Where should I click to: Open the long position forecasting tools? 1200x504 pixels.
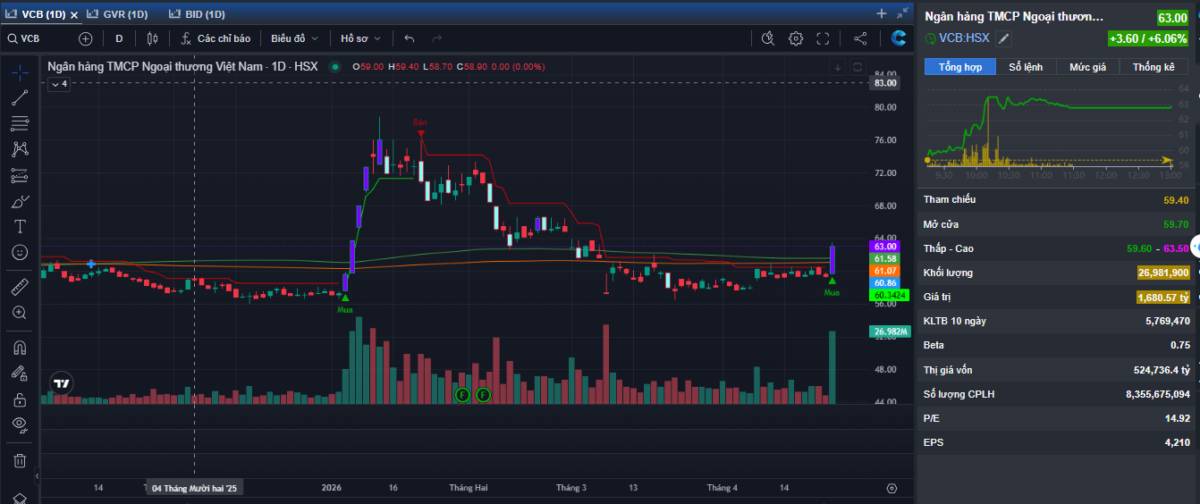pos(19,175)
